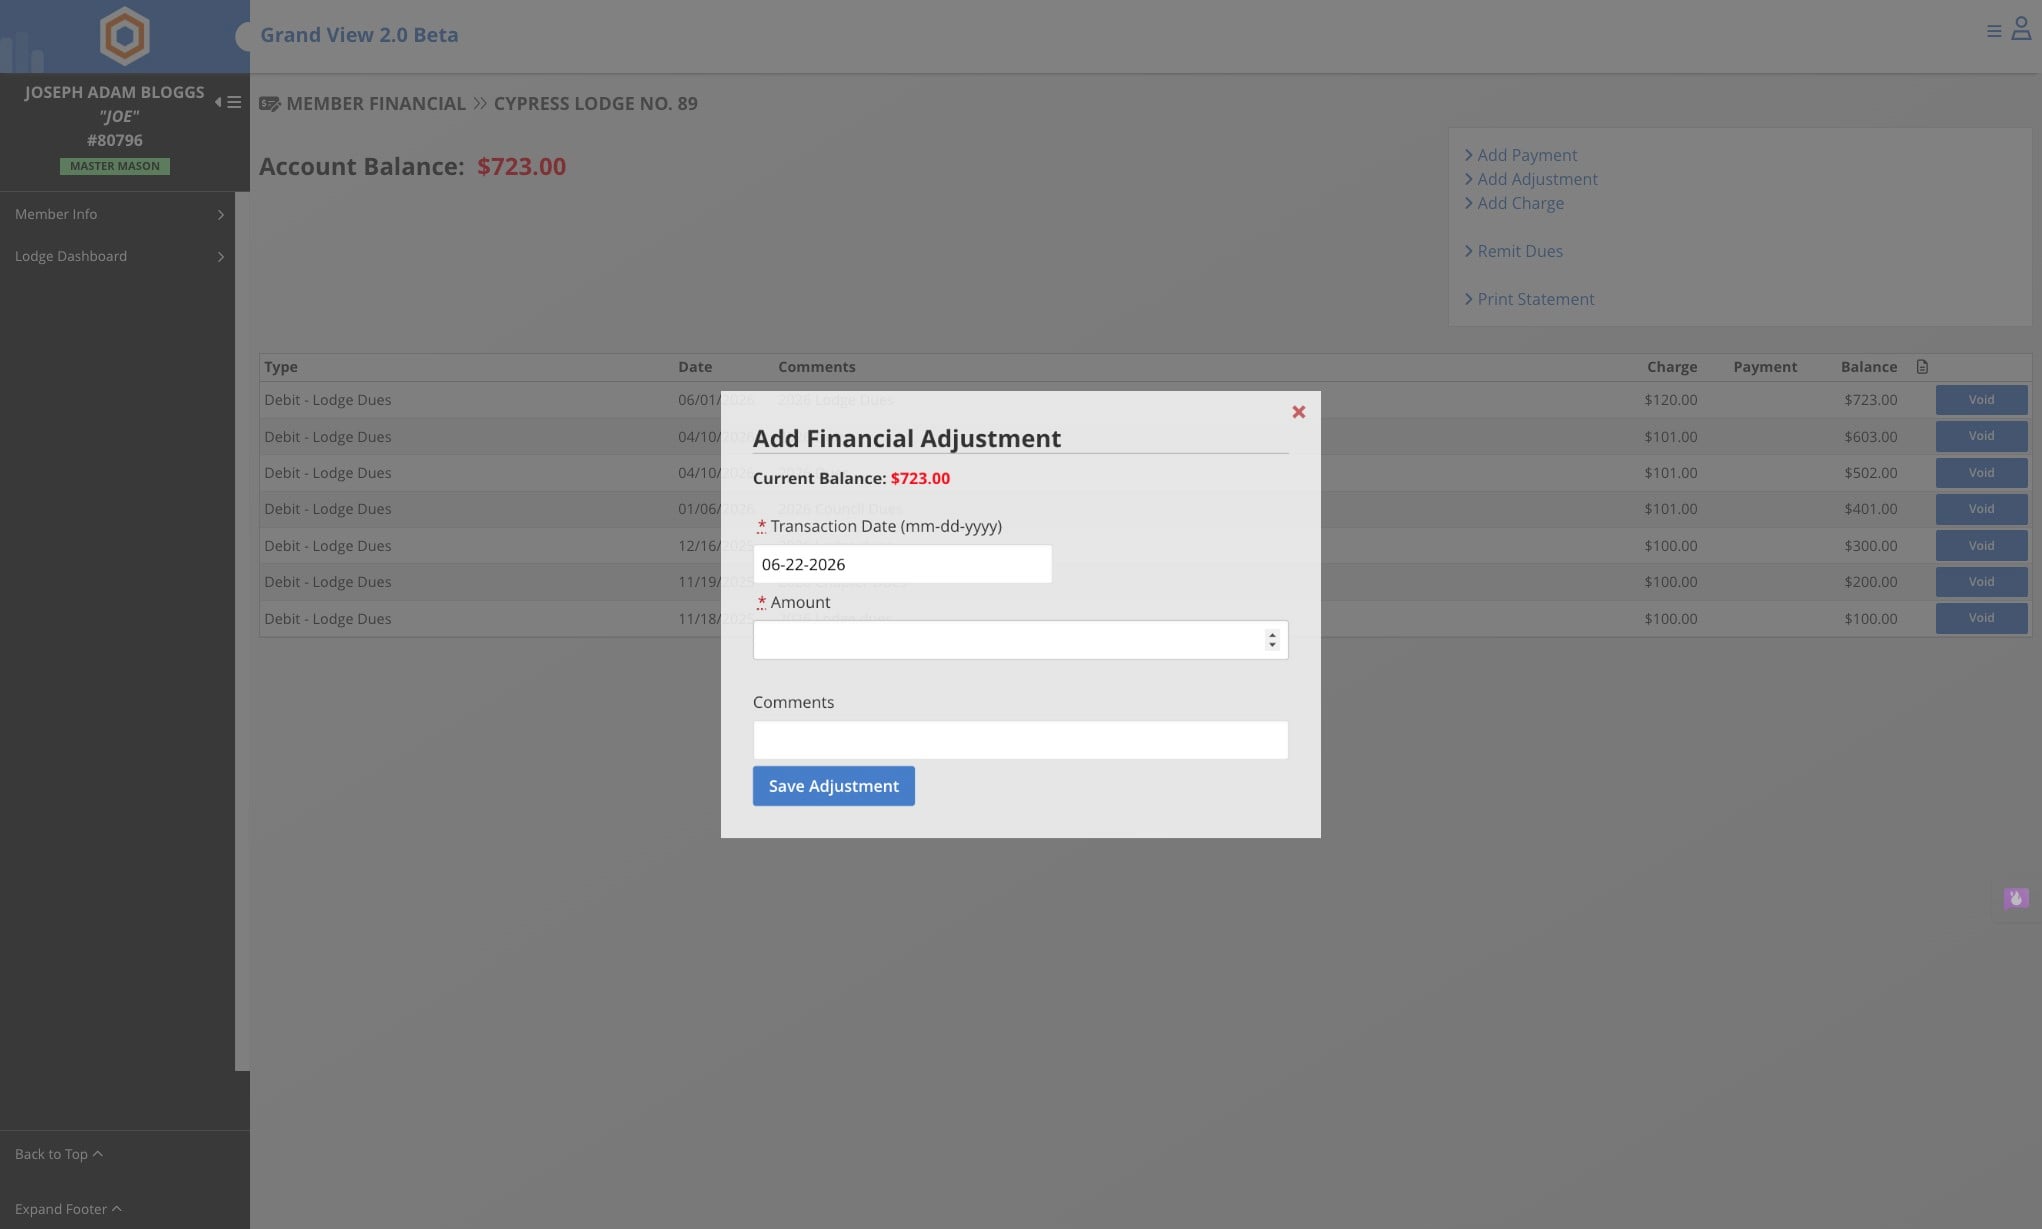2042x1229 pixels.
Task: Click the Charge column header
Action: (1672, 367)
